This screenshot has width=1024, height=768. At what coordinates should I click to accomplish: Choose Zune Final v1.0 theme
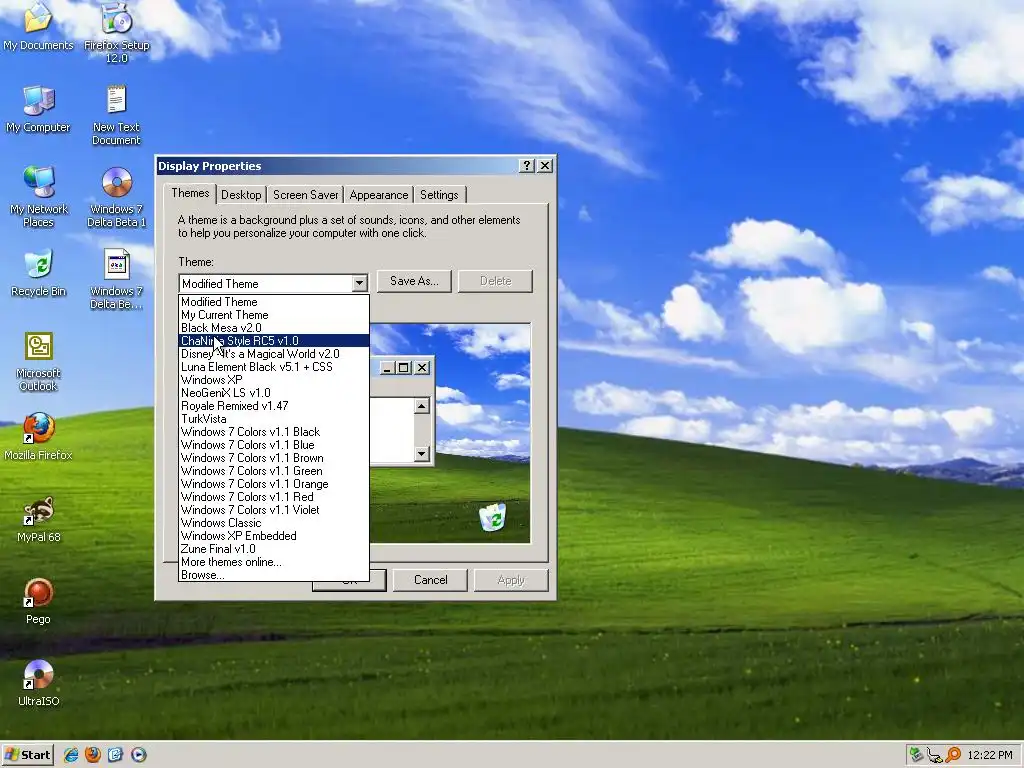[274, 549]
